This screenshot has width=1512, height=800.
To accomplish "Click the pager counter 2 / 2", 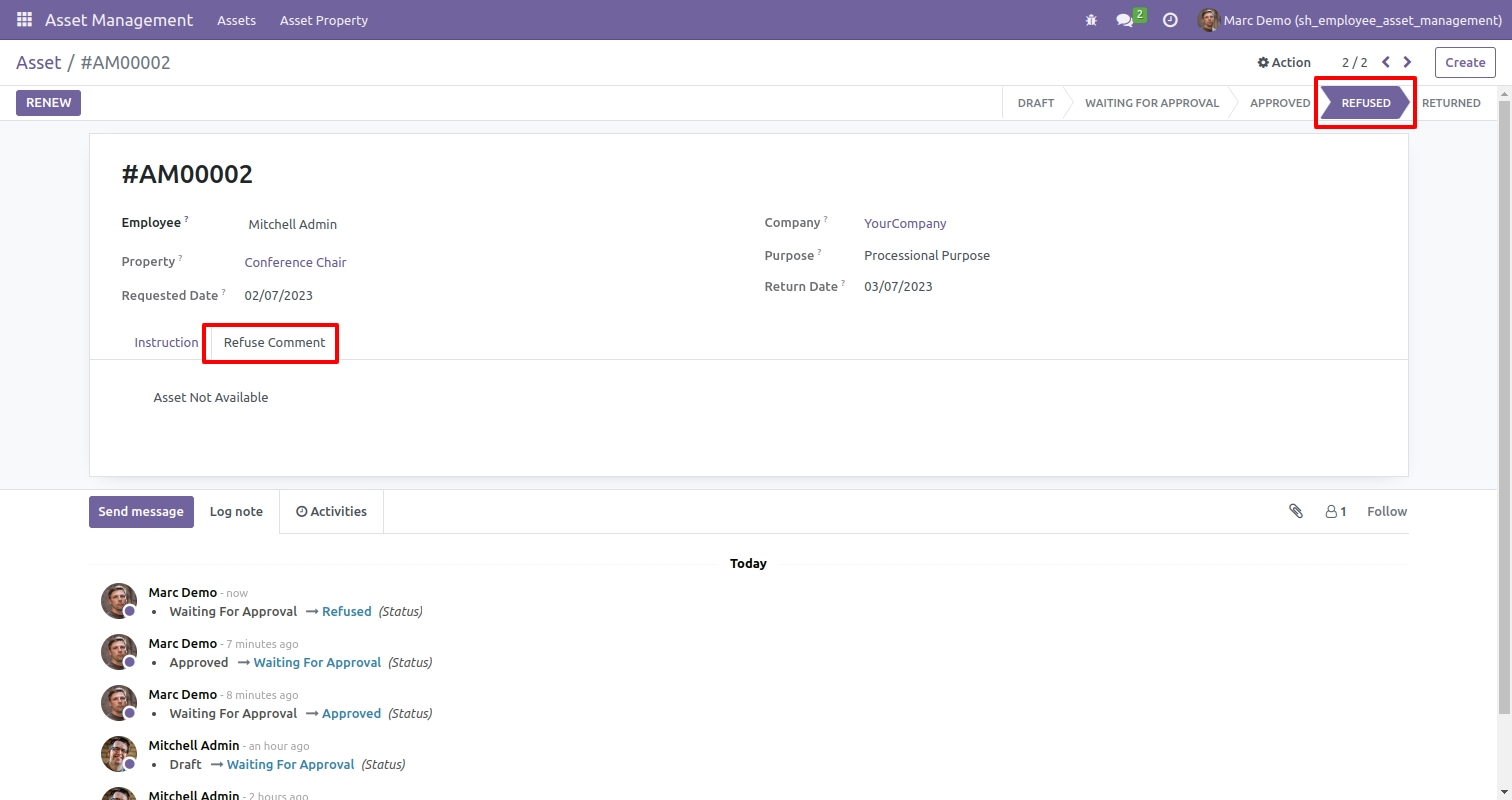I will [x=1354, y=62].
